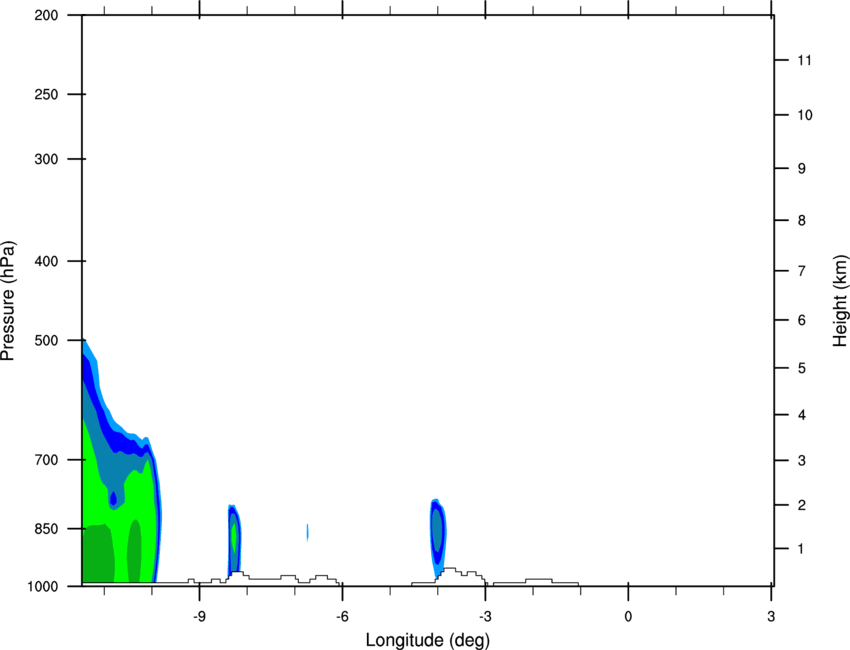Screen dimensions: 850x650
Task: Click the Height (km) axis title
Action: [840, 300]
